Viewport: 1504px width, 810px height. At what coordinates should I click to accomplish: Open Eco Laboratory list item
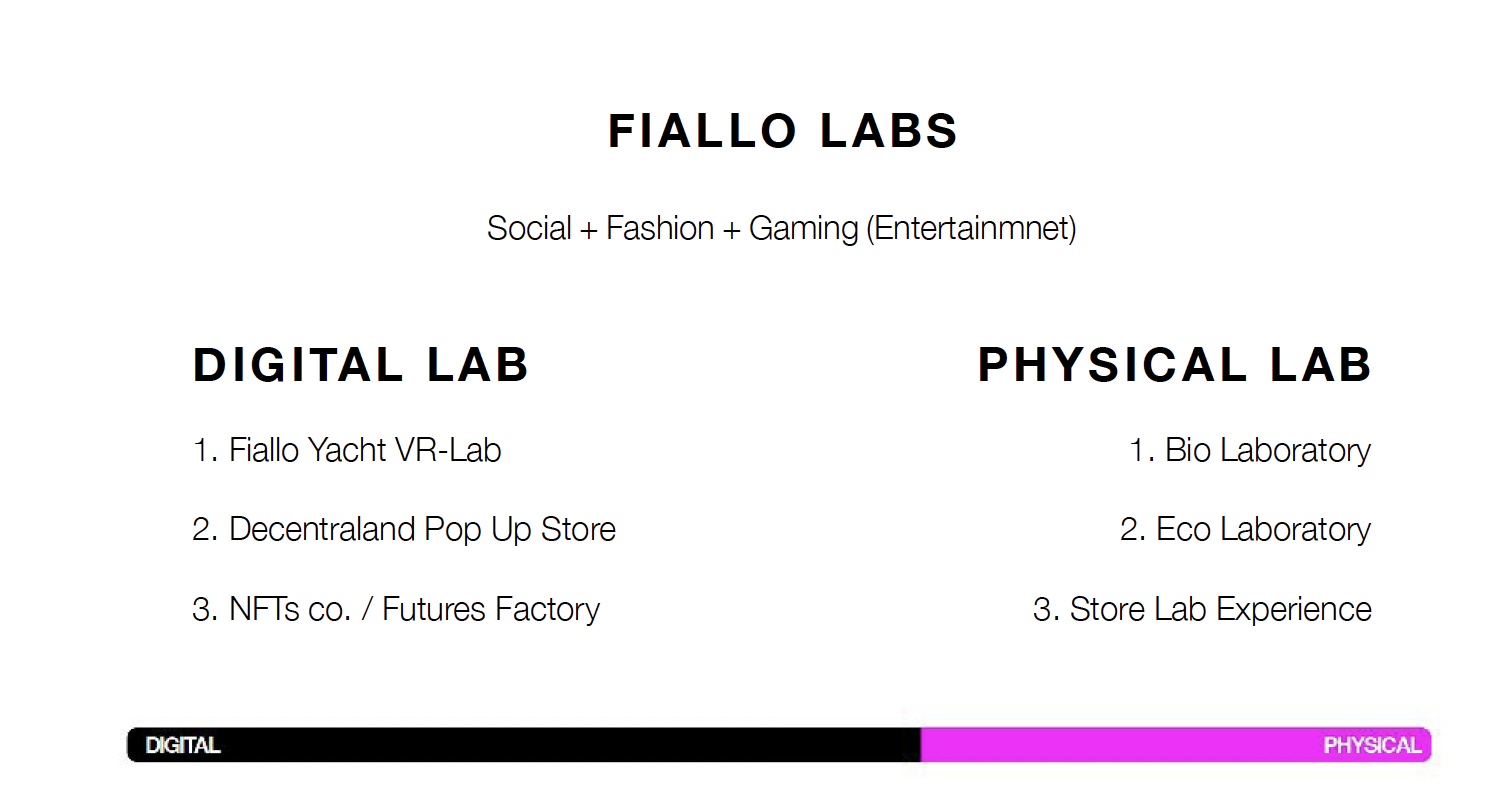(1245, 529)
